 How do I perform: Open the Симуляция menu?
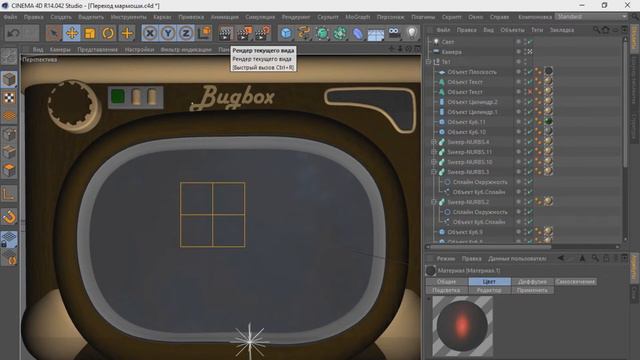[260, 17]
